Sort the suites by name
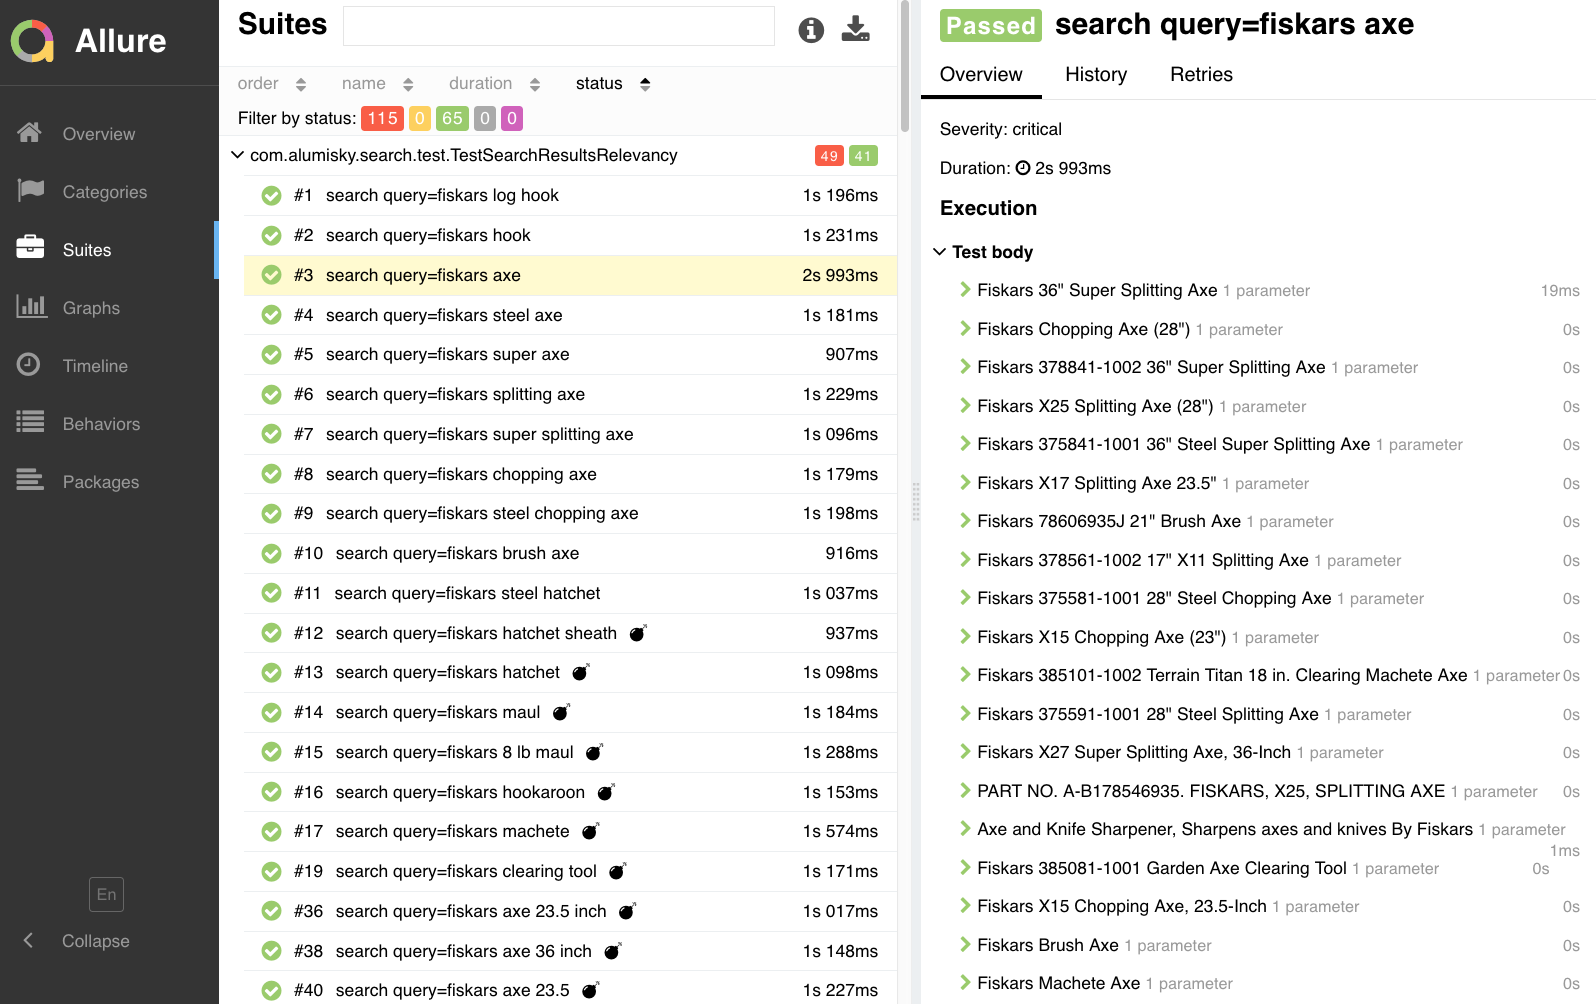 pos(377,84)
